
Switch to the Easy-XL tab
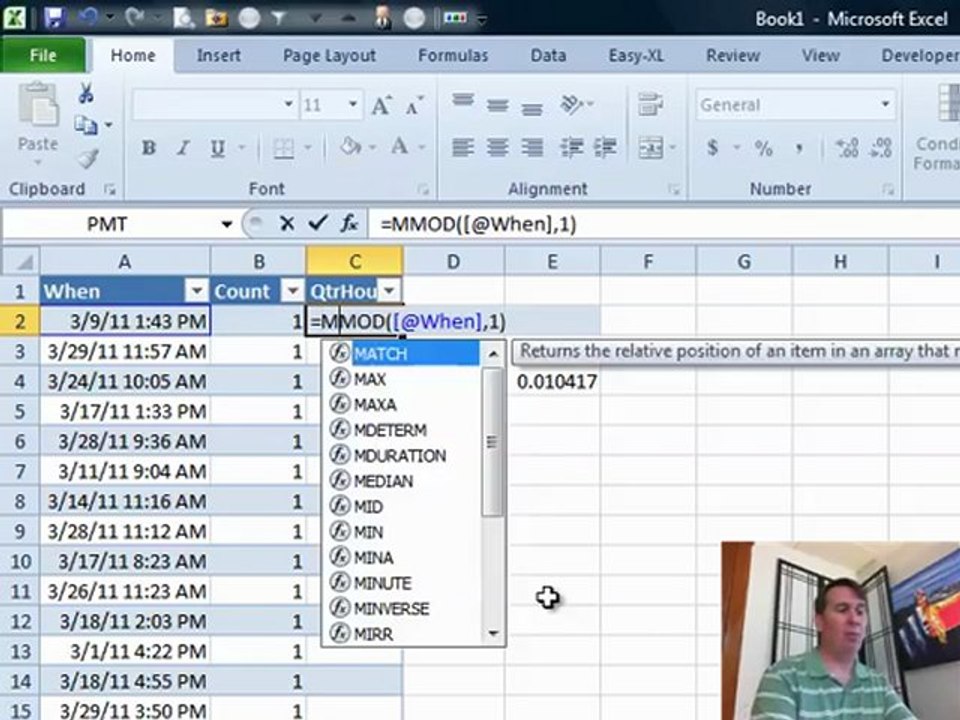pos(636,56)
